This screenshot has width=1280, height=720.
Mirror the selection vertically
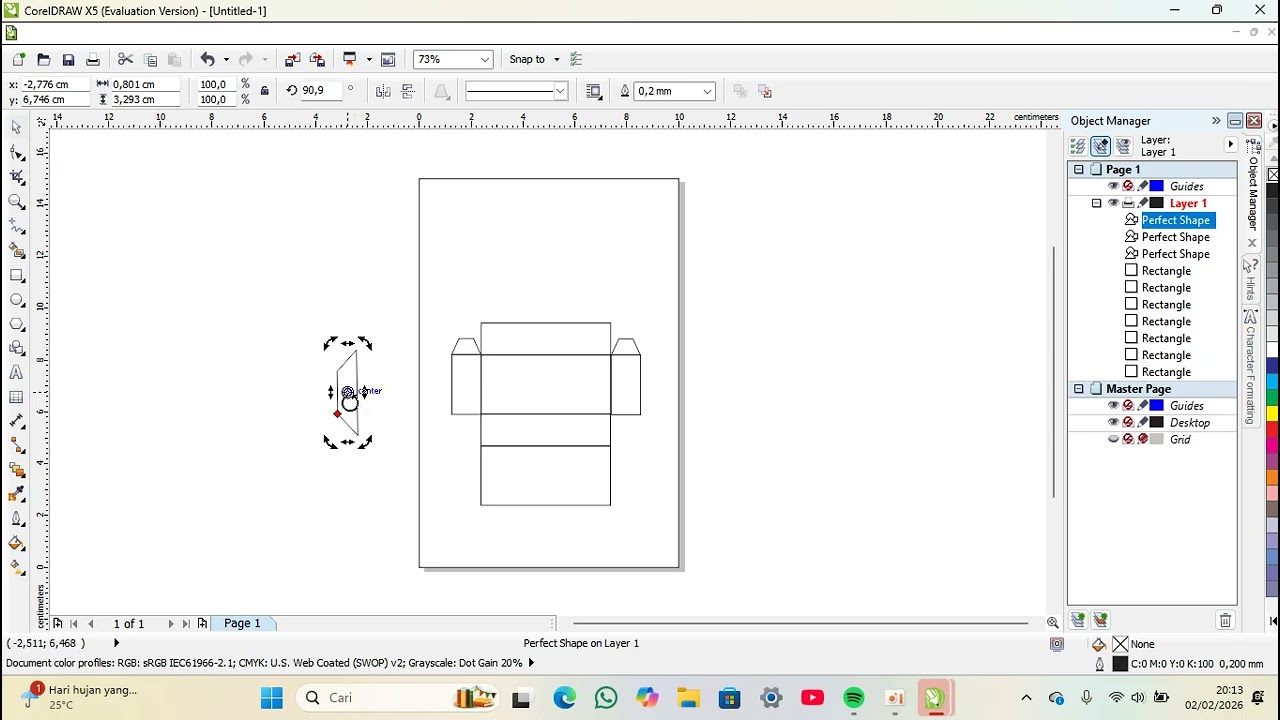(408, 91)
